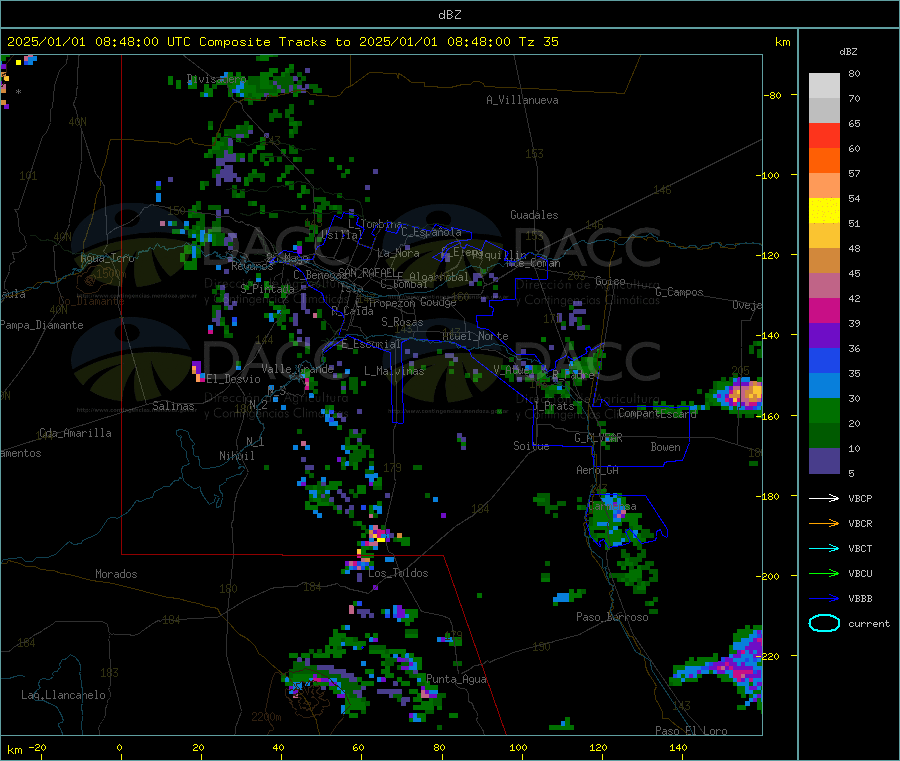Click the white VBCP arrow in legend
This screenshot has height=761, width=900.
coord(824,498)
